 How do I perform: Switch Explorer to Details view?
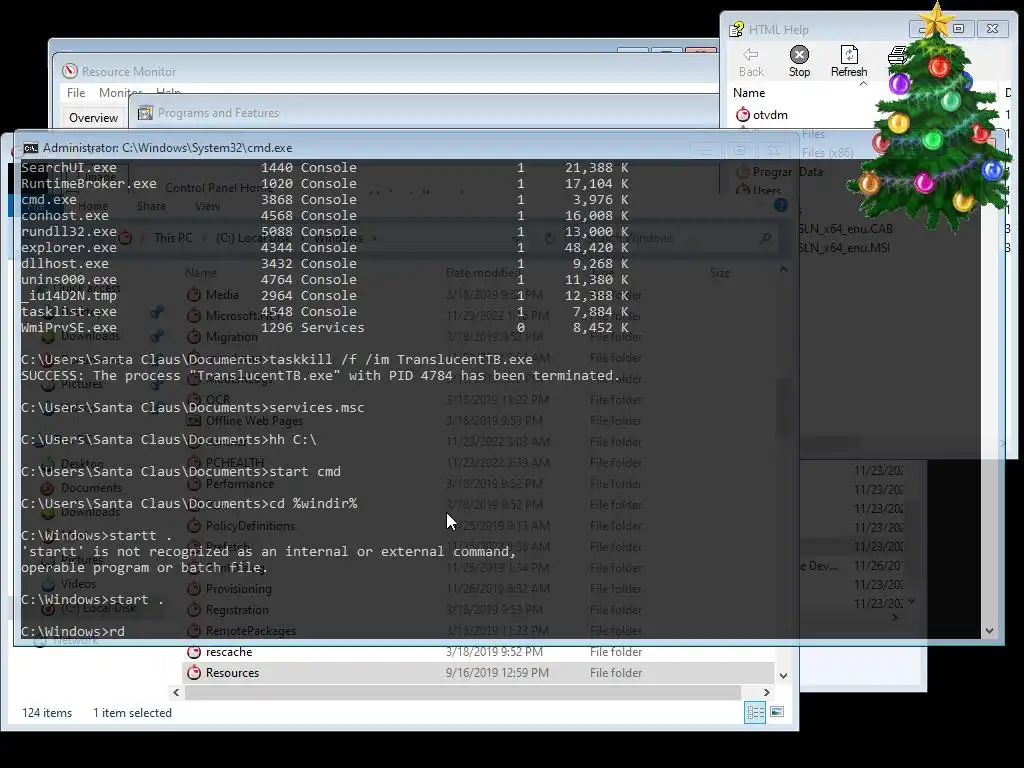[756, 712]
